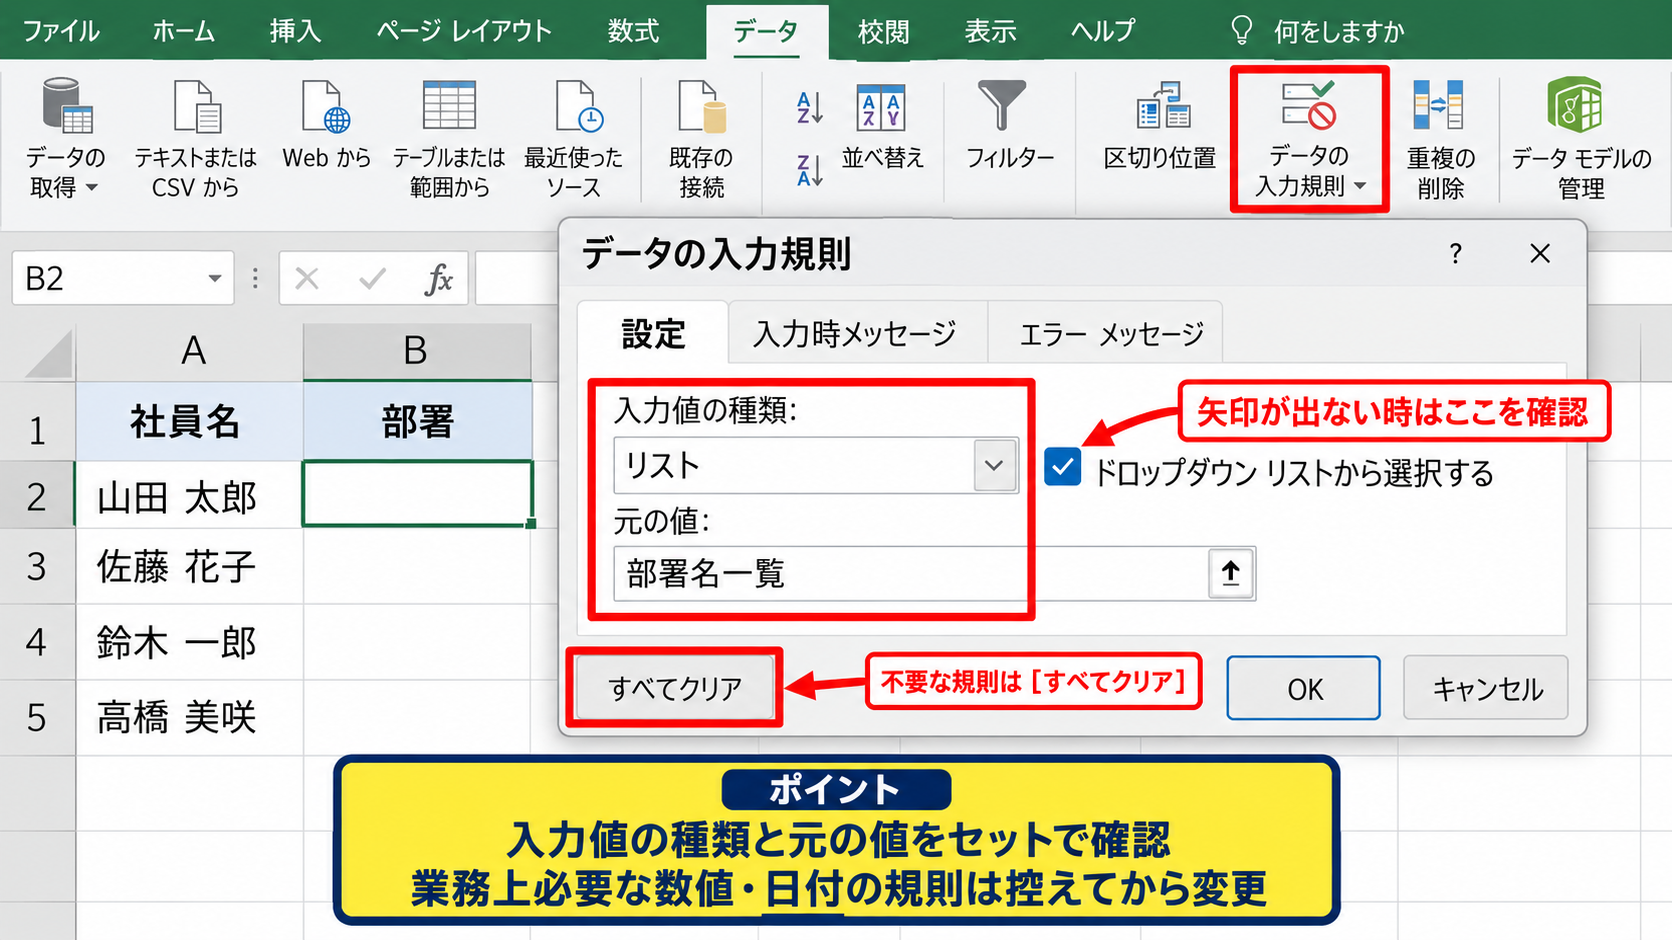Image resolution: width=1672 pixels, height=940 pixels.
Task: Click テキストまたはCSVから import icon
Action: [196, 107]
